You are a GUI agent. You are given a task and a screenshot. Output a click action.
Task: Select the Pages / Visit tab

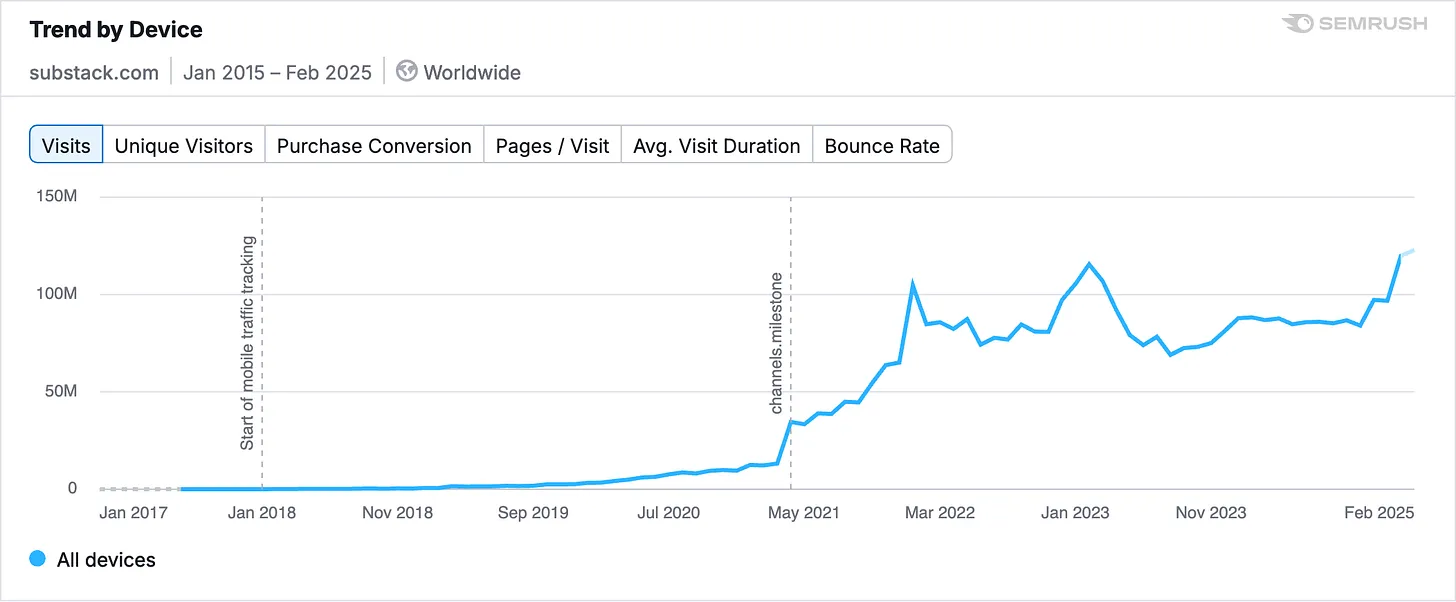pyautogui.click(x=552, y=145)
